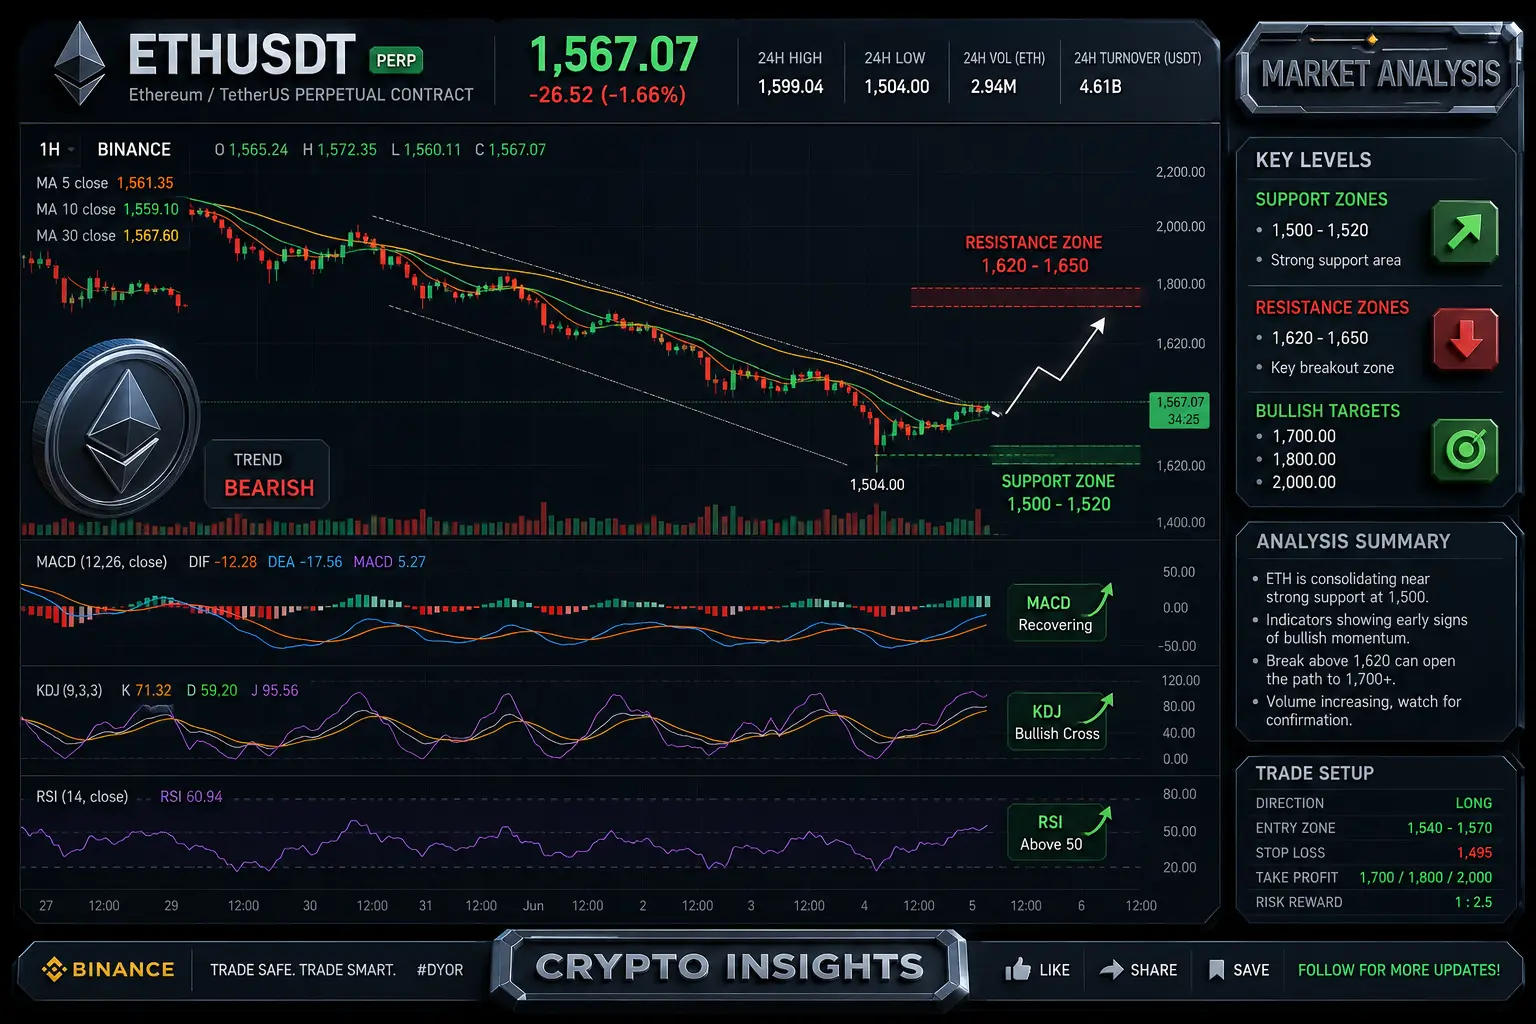Click the #DYOR hashtag

[440, 970]
